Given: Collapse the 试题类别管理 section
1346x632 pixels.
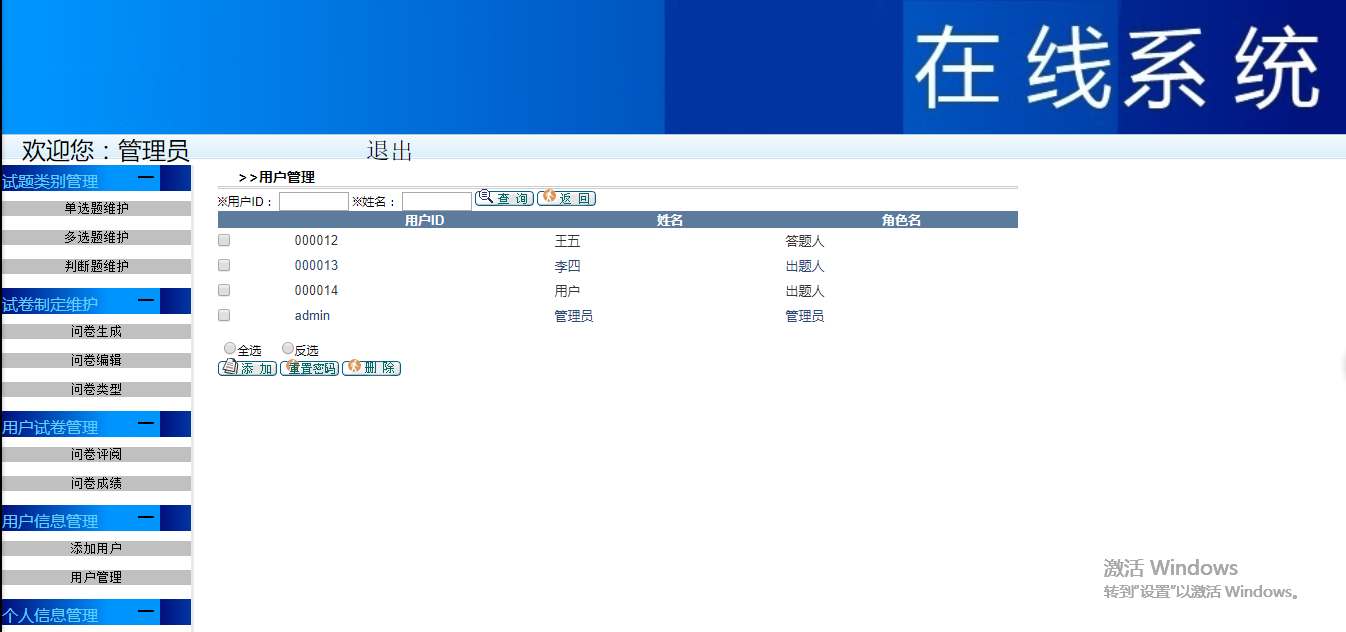Looking at the screenshot, I should pyautogui.click(x=146, y=178).
